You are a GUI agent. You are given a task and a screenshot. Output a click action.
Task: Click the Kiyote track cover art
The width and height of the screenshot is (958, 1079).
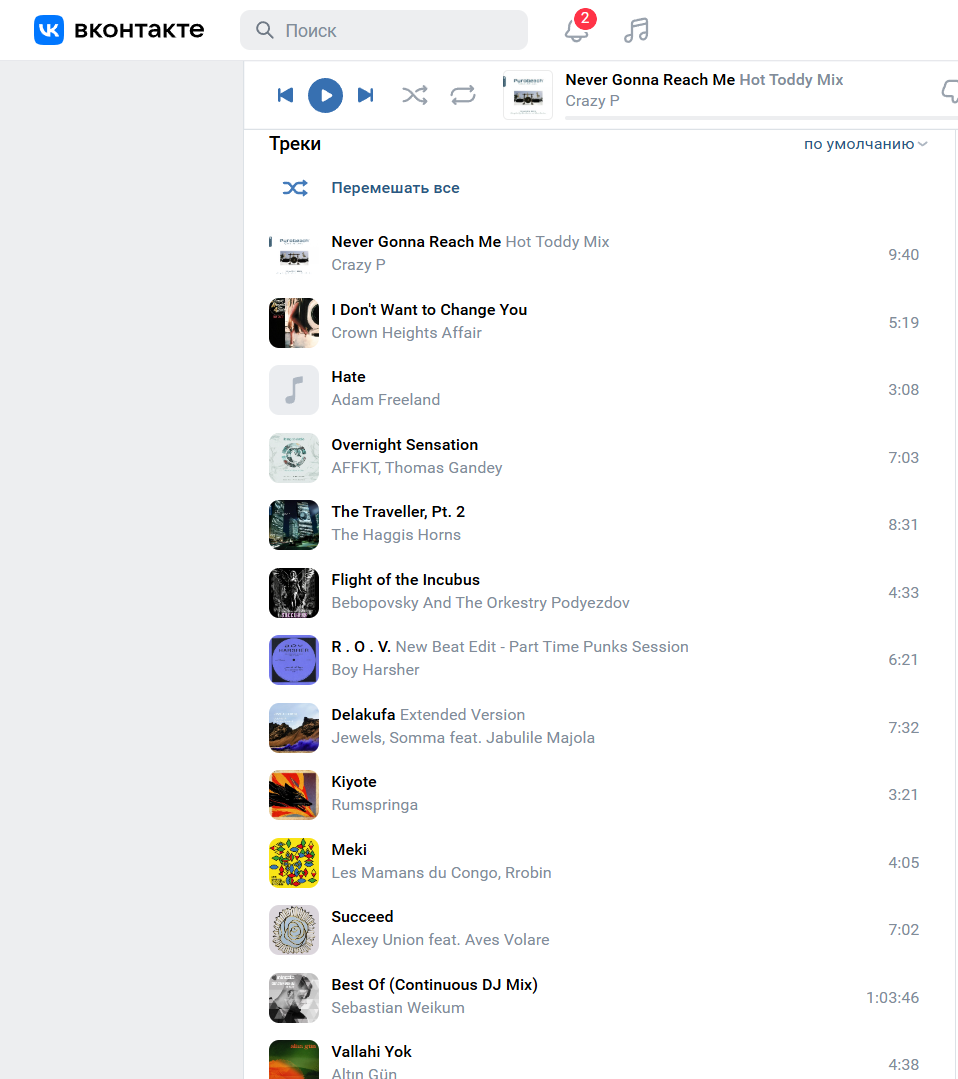point(294,795)
